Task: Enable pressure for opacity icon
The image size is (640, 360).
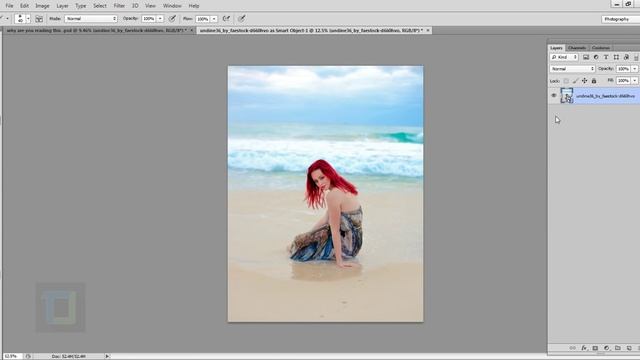Action: point(173,19)
